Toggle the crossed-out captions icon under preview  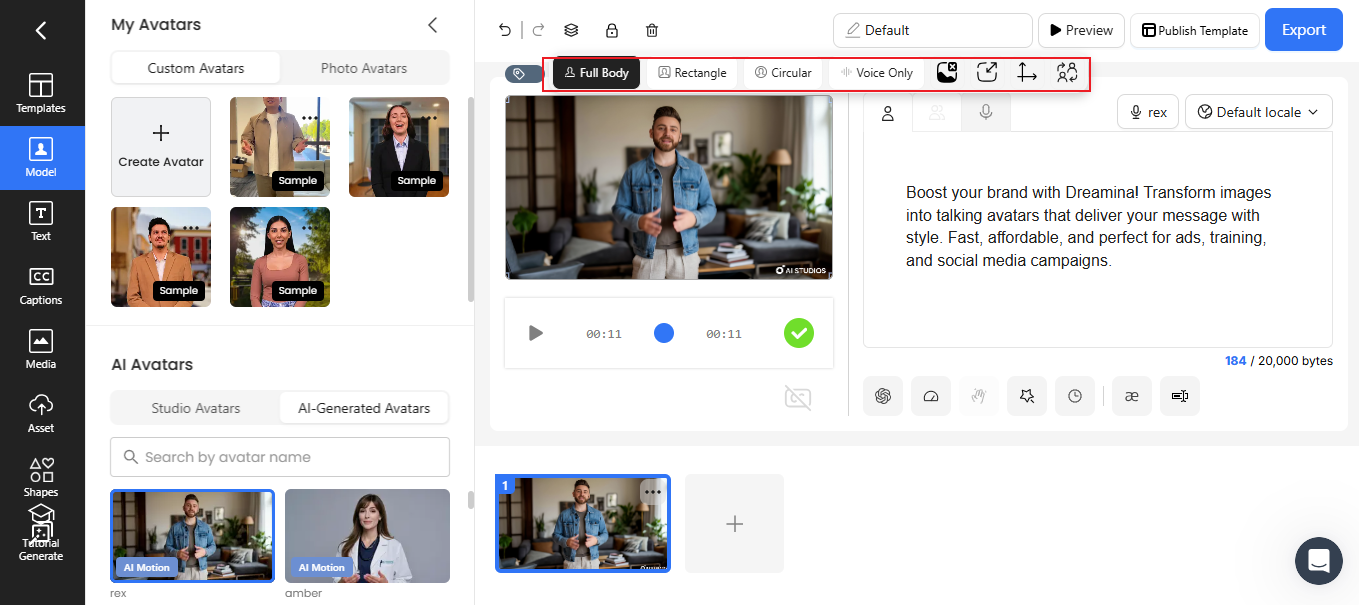coord(798,398)
